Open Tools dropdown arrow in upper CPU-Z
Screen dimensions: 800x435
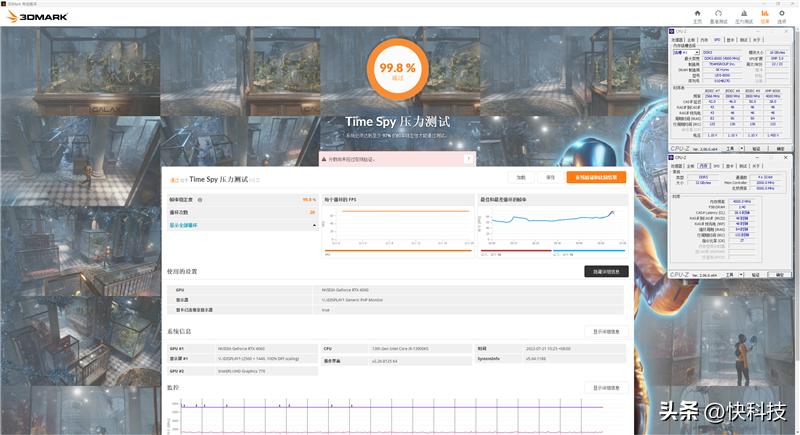click(743, 148)
